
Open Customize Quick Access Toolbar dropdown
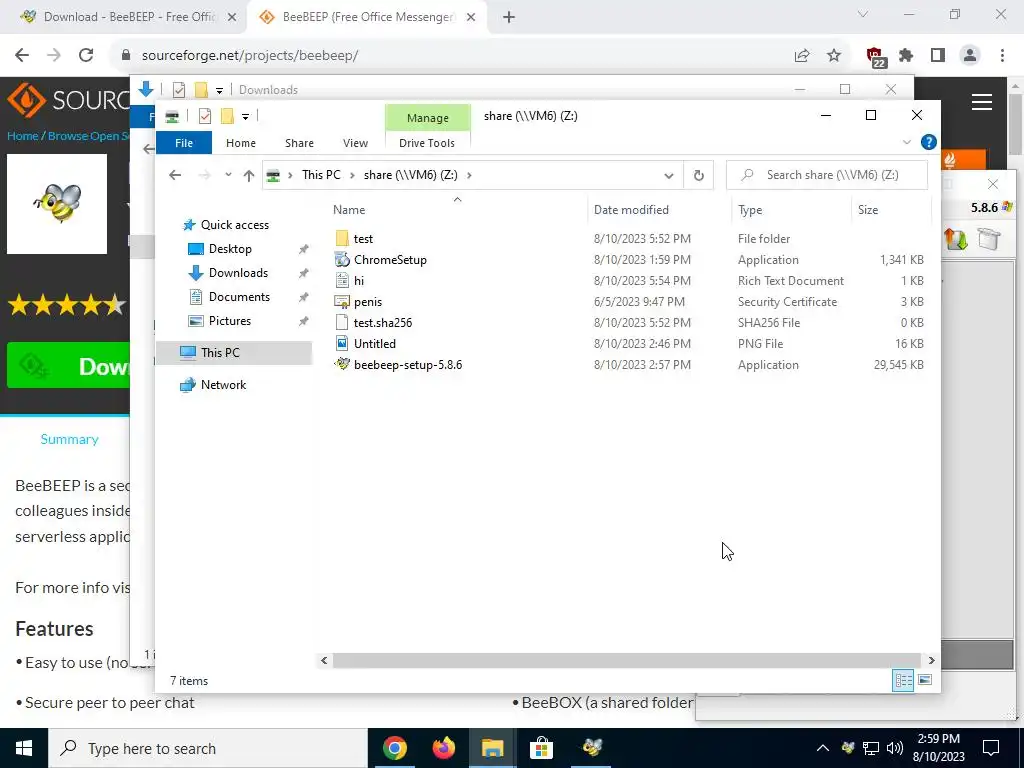[246, 117]
